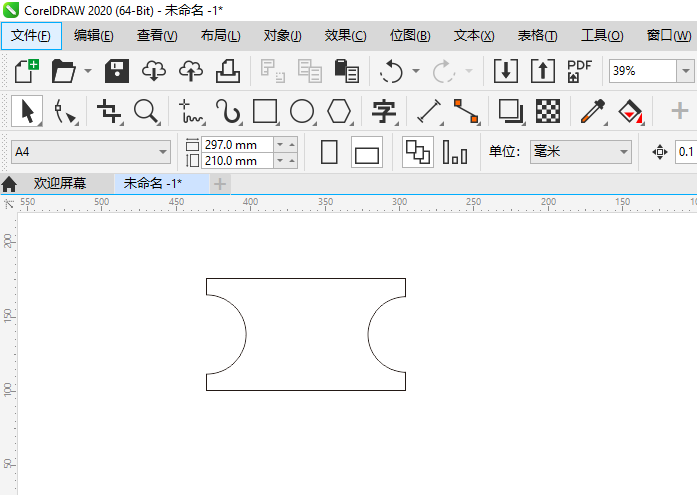Click the Print icon
Viewport: 697px width, 495px height.
pos(228,71)
